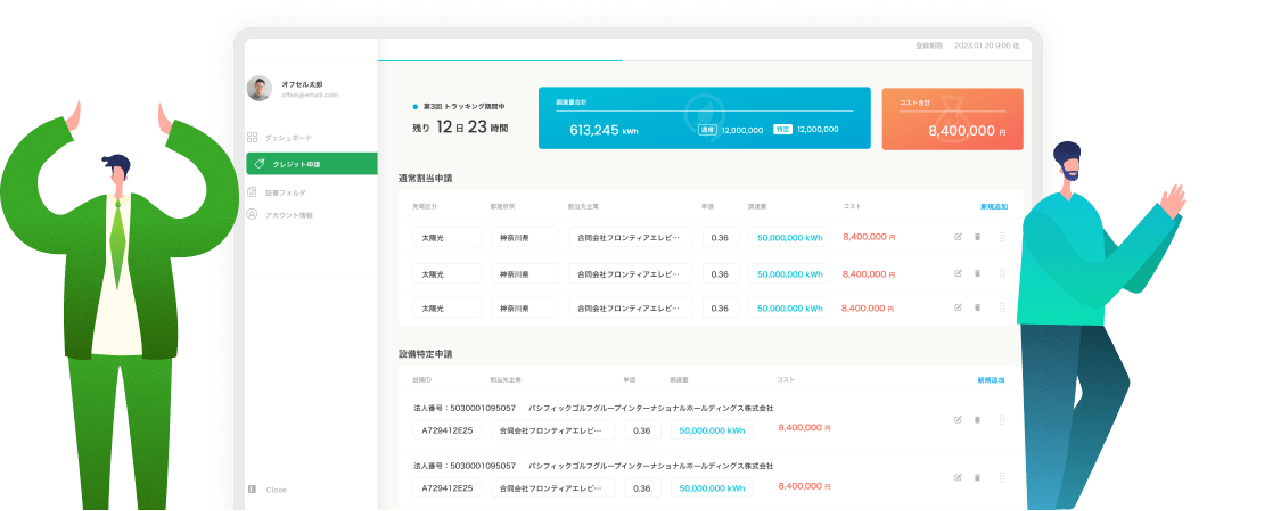Click the edit icon in the first 通常割当申請 row

coord(958,237)
